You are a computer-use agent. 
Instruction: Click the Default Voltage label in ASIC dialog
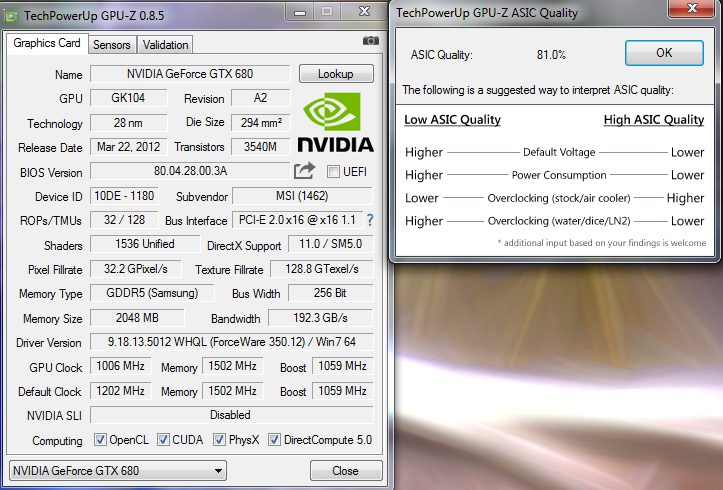(x=559, y=152)
